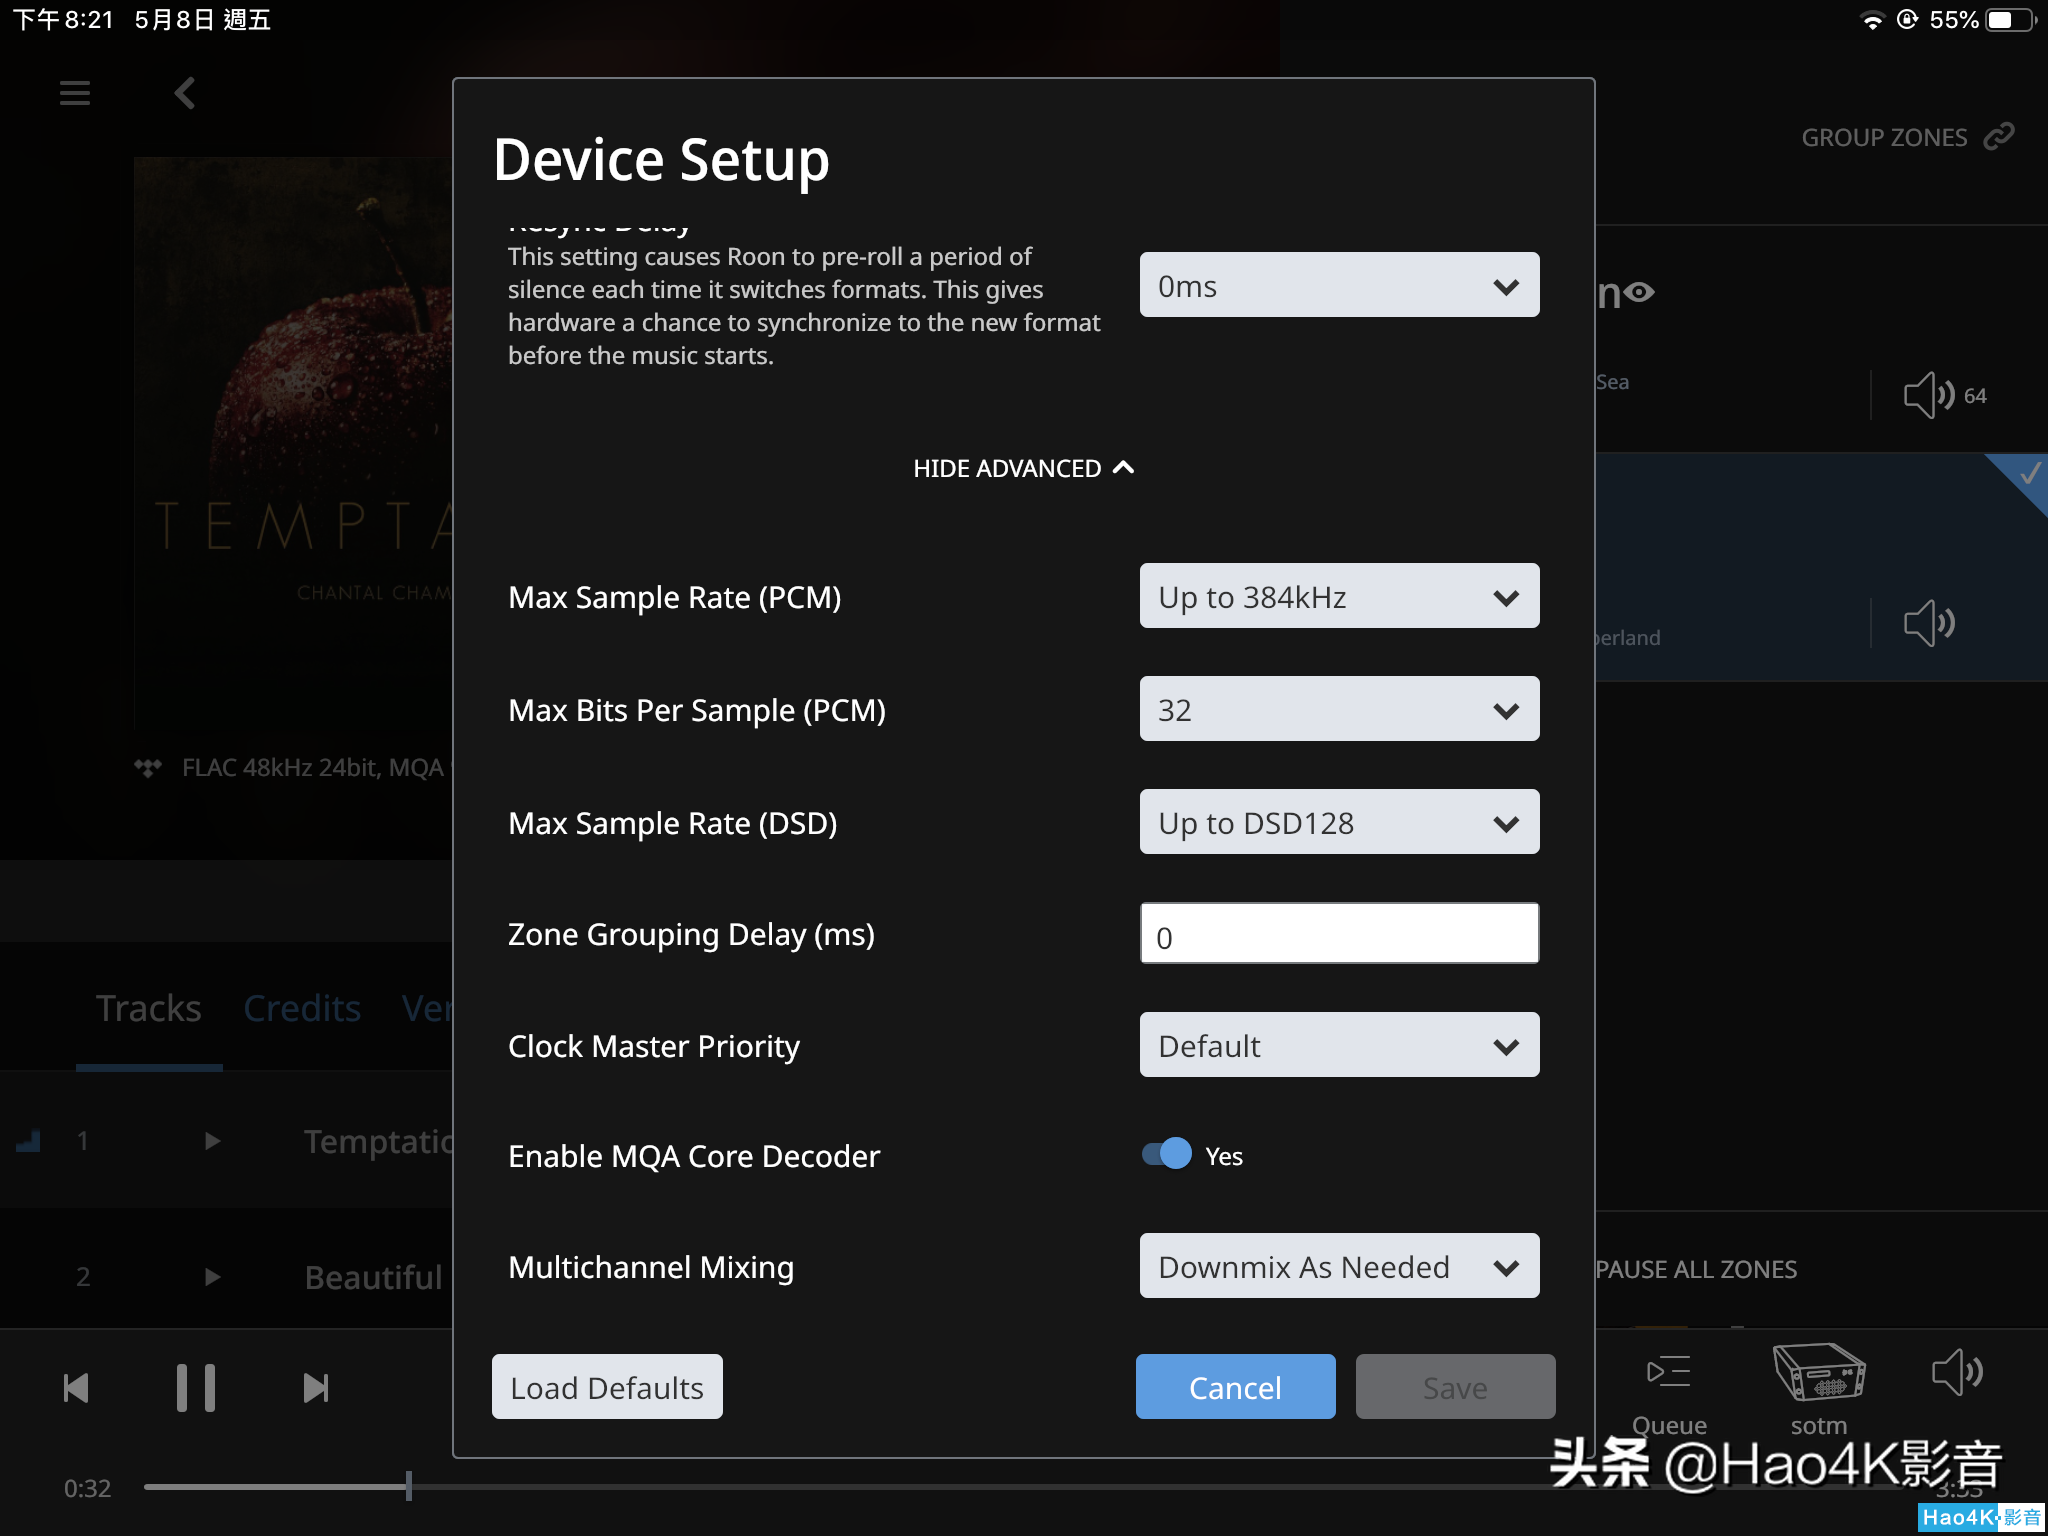The height and width of the screenshot is (1536, 2048).
Task: Switch to the Credits tab
Action: click(x=302, y=1008)
